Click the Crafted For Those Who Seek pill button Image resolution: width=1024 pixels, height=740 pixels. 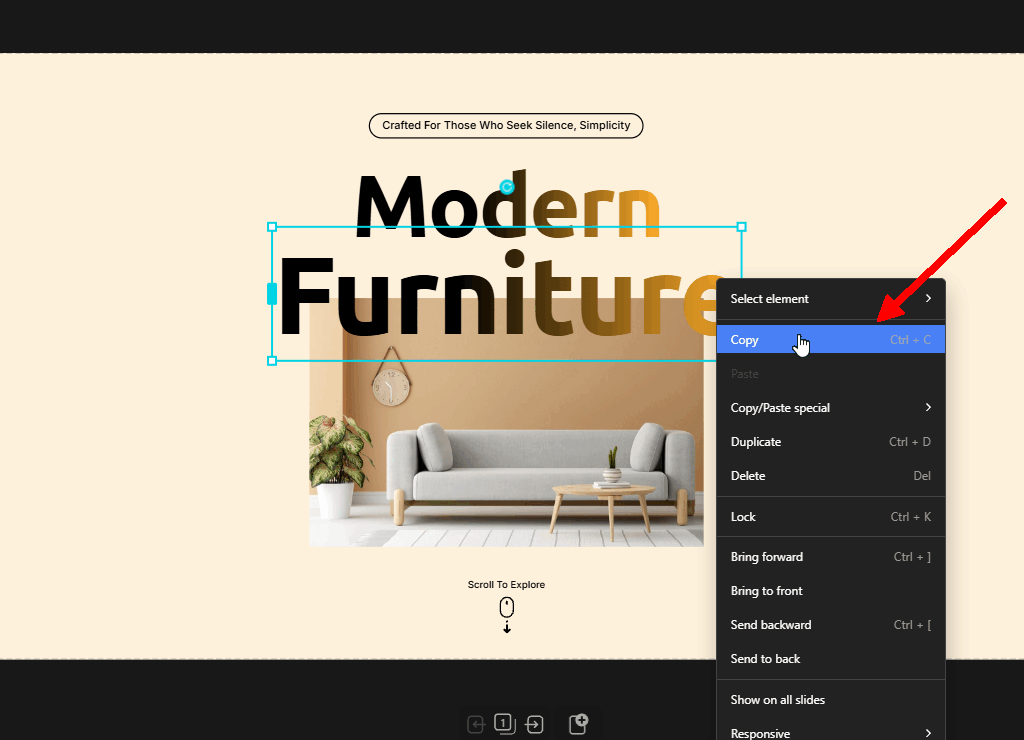[506, 125]
